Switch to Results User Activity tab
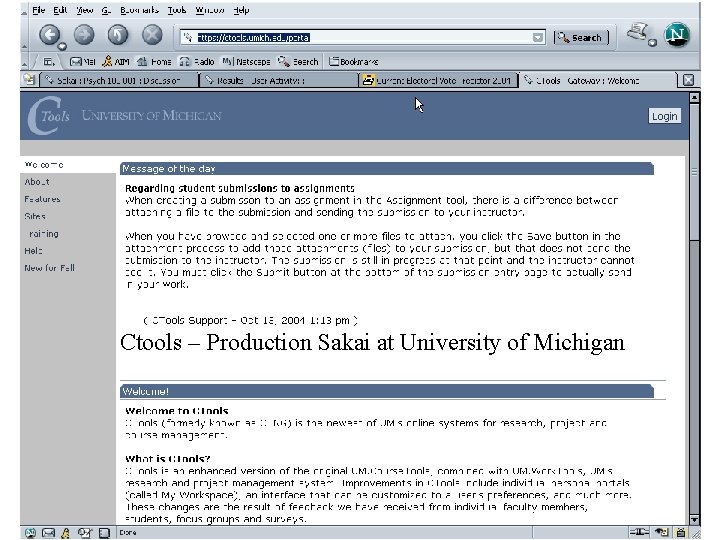720x540 pixels. point(279,80)
